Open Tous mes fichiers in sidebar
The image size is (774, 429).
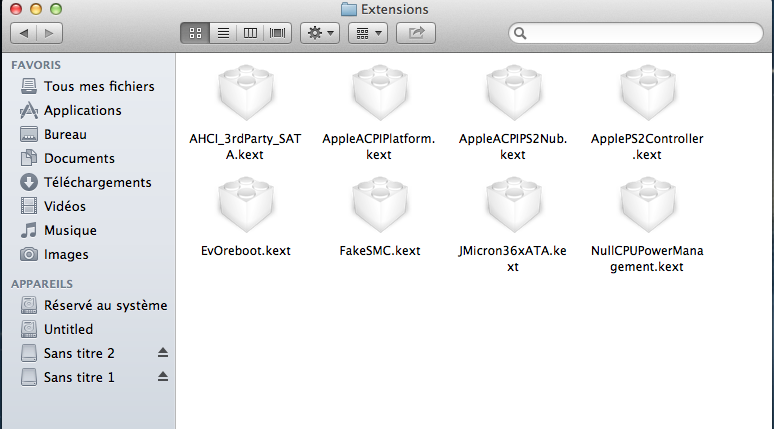click(x=88, y=86)
